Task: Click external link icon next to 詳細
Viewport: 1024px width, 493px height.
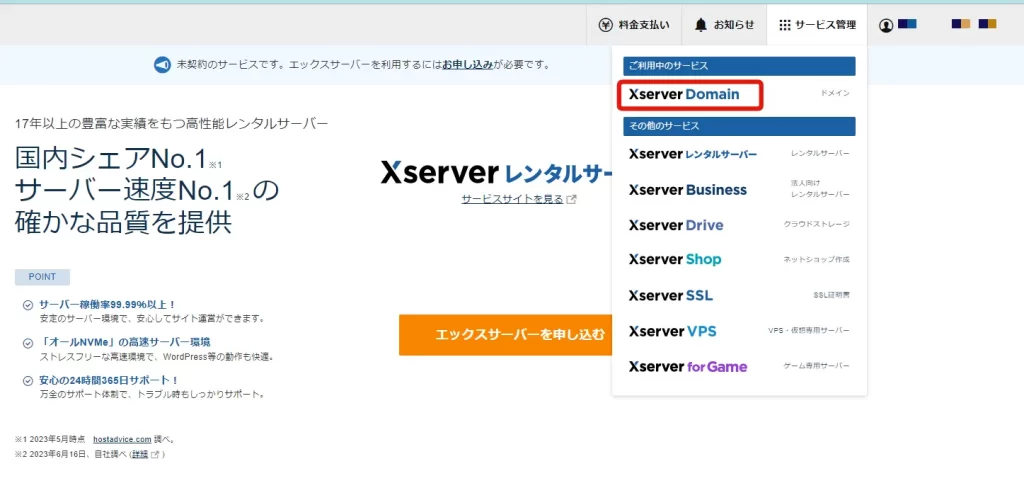Action: pos(156,455)
